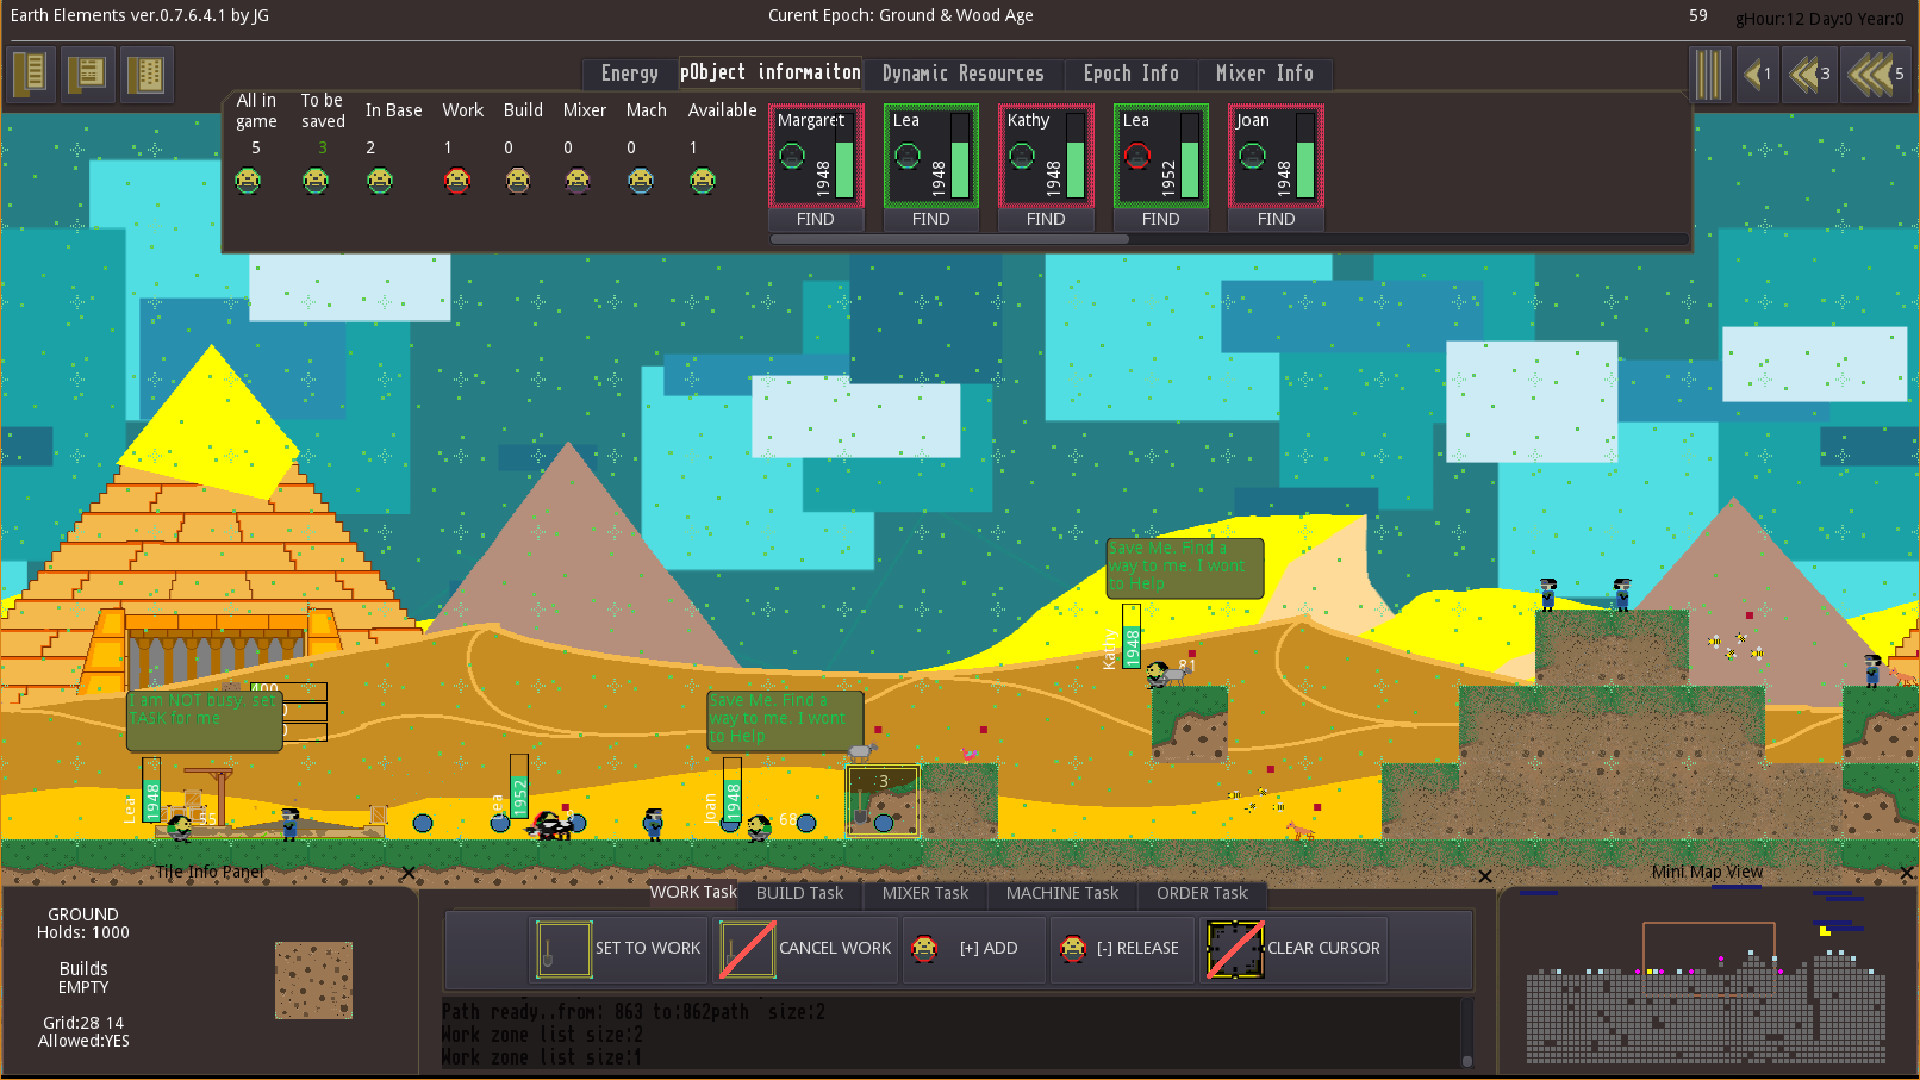Click the worker list horizontal scrollbar

pos(950,239)
